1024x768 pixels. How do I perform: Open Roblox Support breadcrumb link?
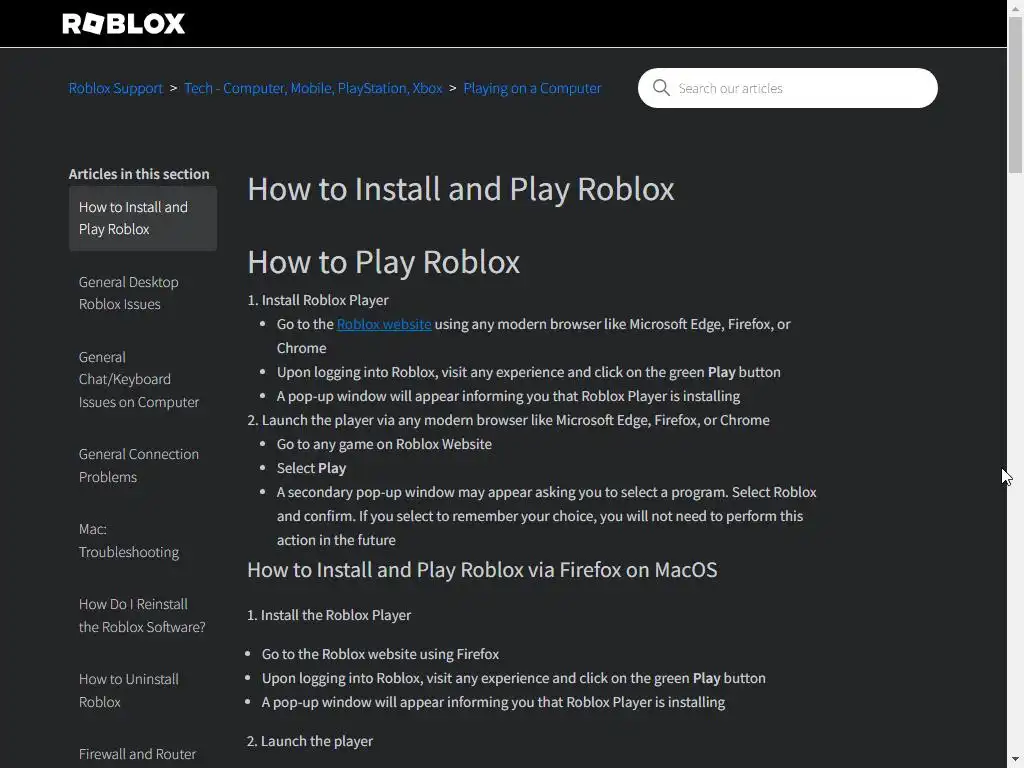coord(116,88)
